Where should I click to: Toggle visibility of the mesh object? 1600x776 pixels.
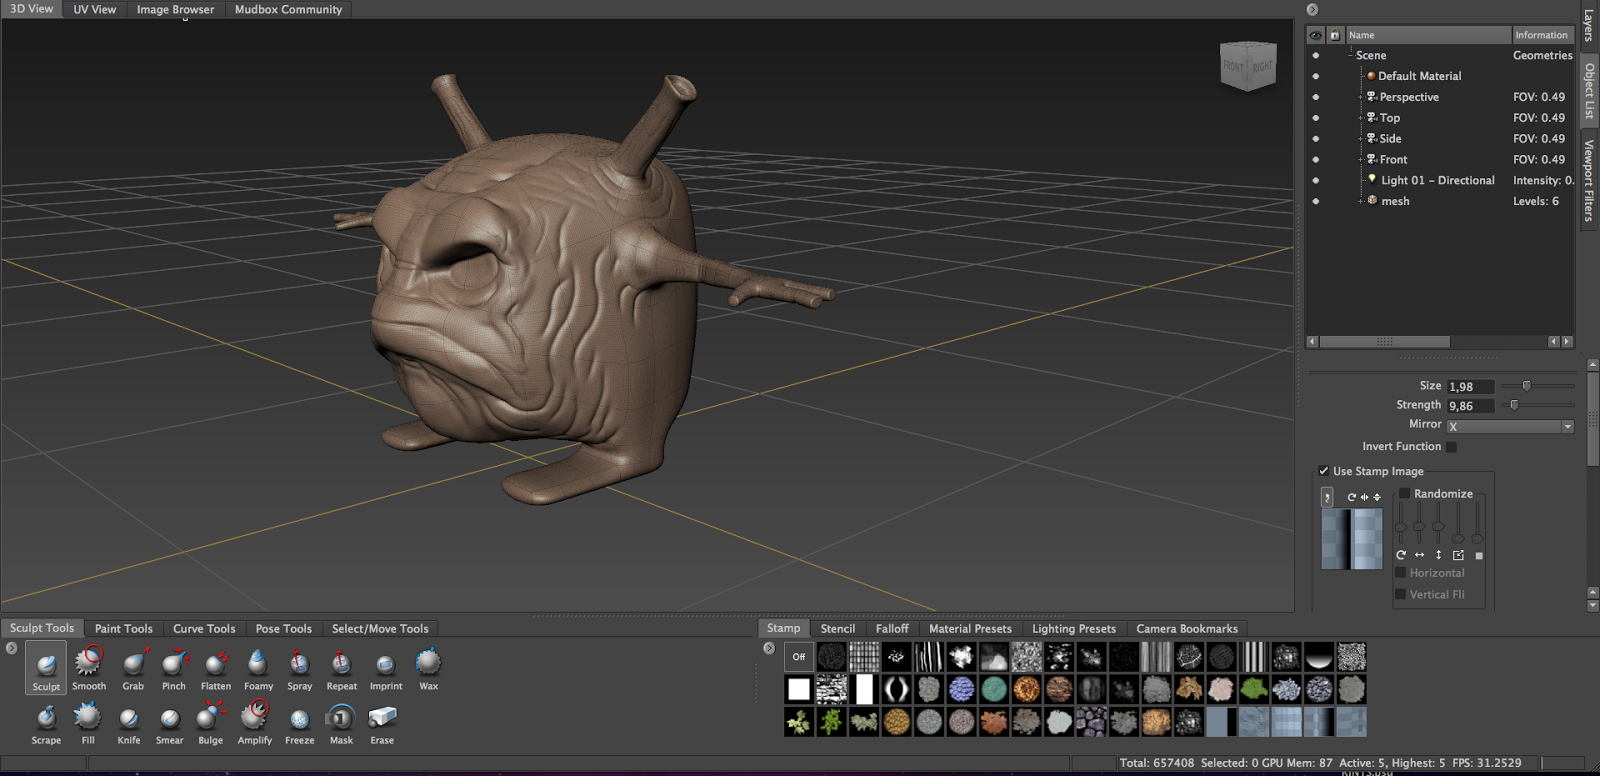[x=1315, y=201]
